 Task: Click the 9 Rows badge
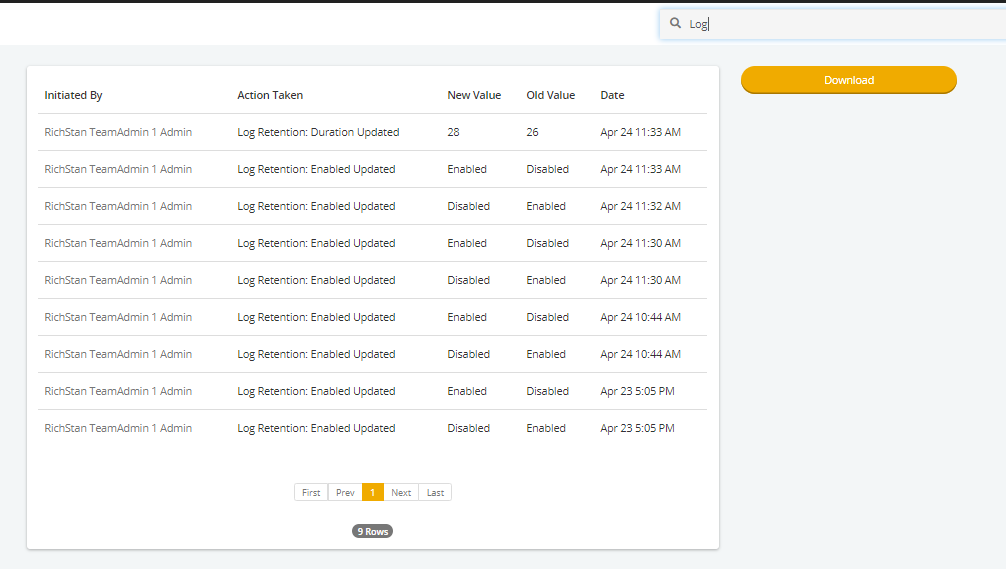372,531
